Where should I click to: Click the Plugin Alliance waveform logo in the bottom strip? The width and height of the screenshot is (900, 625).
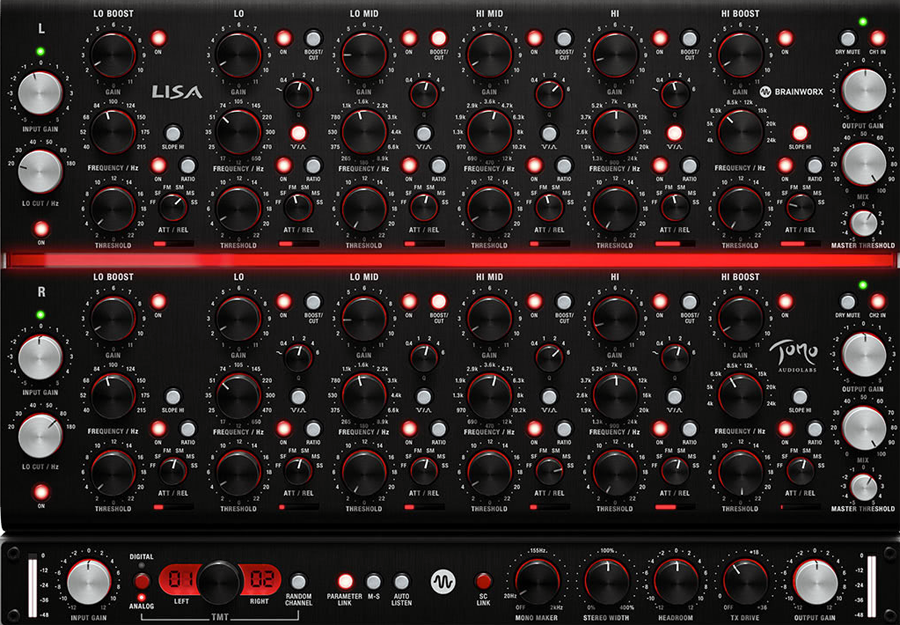pos(442,581)
